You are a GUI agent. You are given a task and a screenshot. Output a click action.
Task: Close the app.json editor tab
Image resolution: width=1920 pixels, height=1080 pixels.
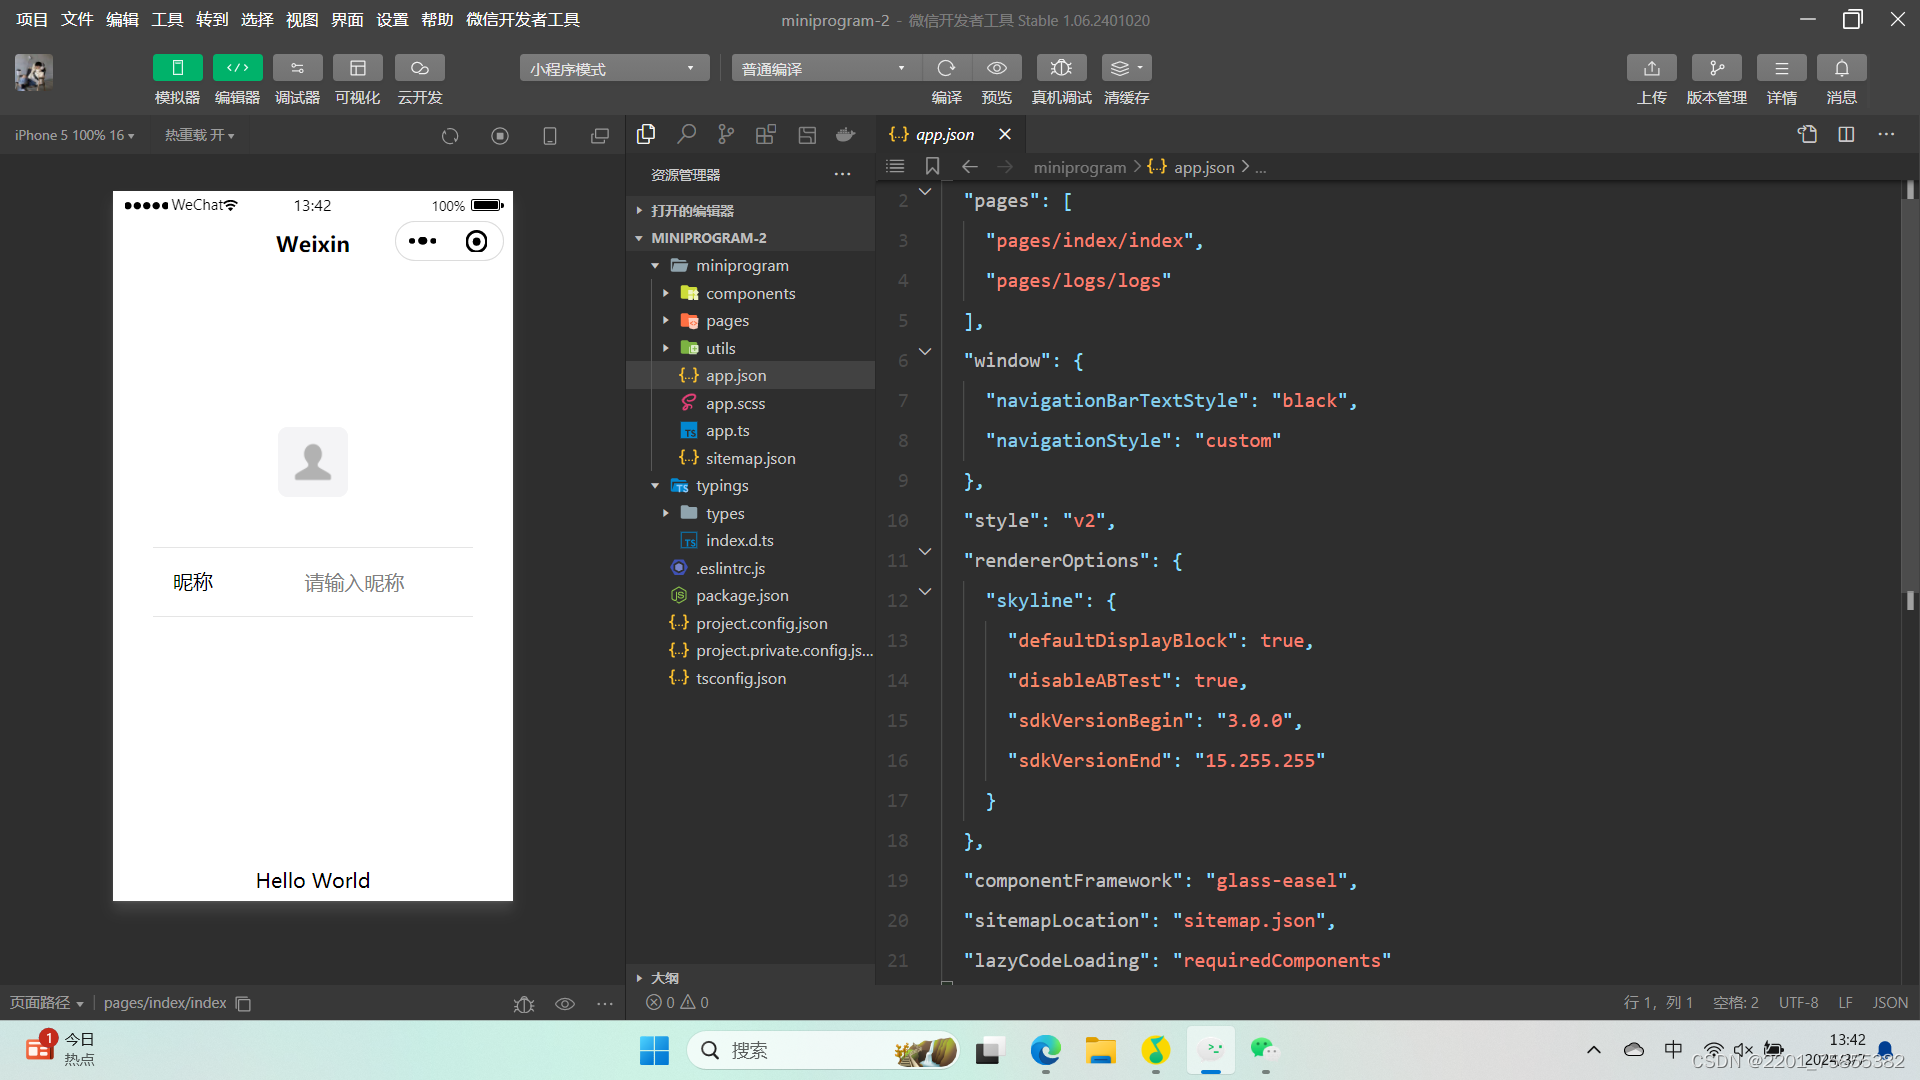[x=1005, y=134]
